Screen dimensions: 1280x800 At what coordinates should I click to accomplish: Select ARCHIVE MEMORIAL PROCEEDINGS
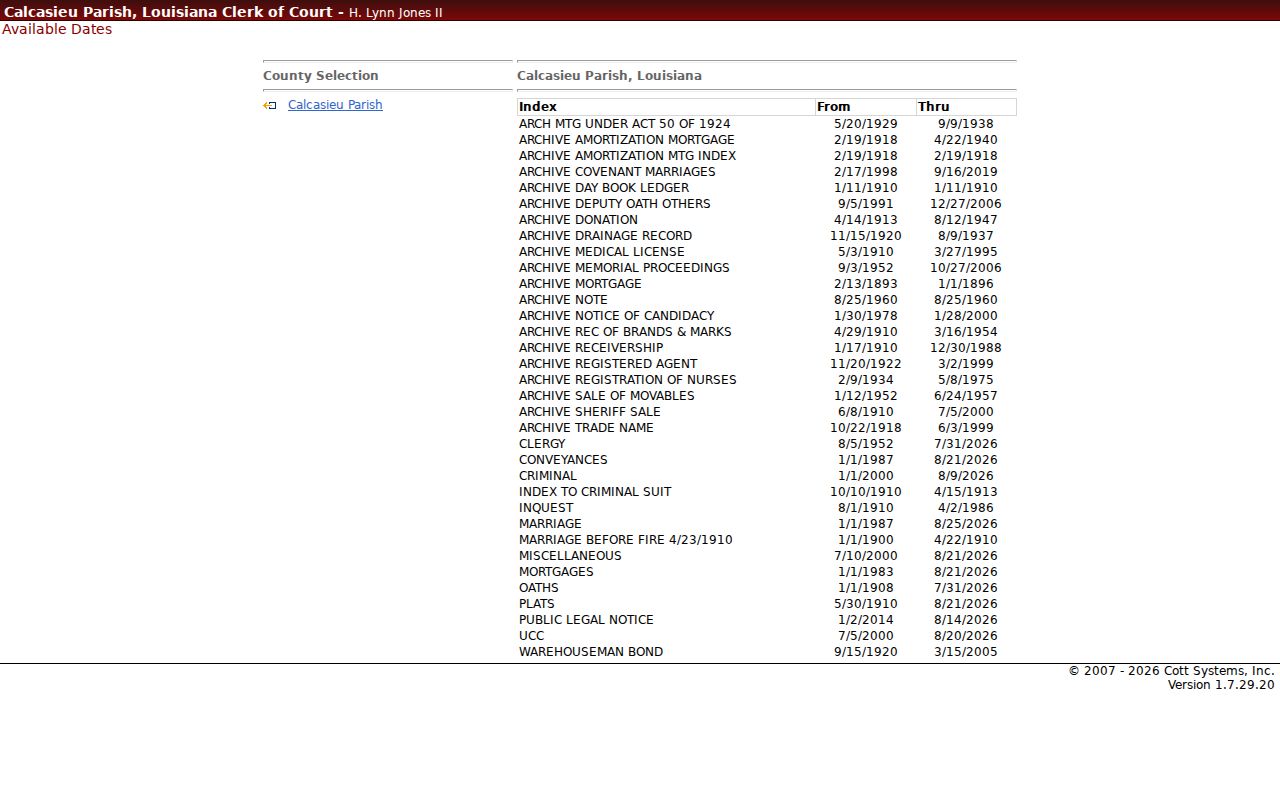624,268
